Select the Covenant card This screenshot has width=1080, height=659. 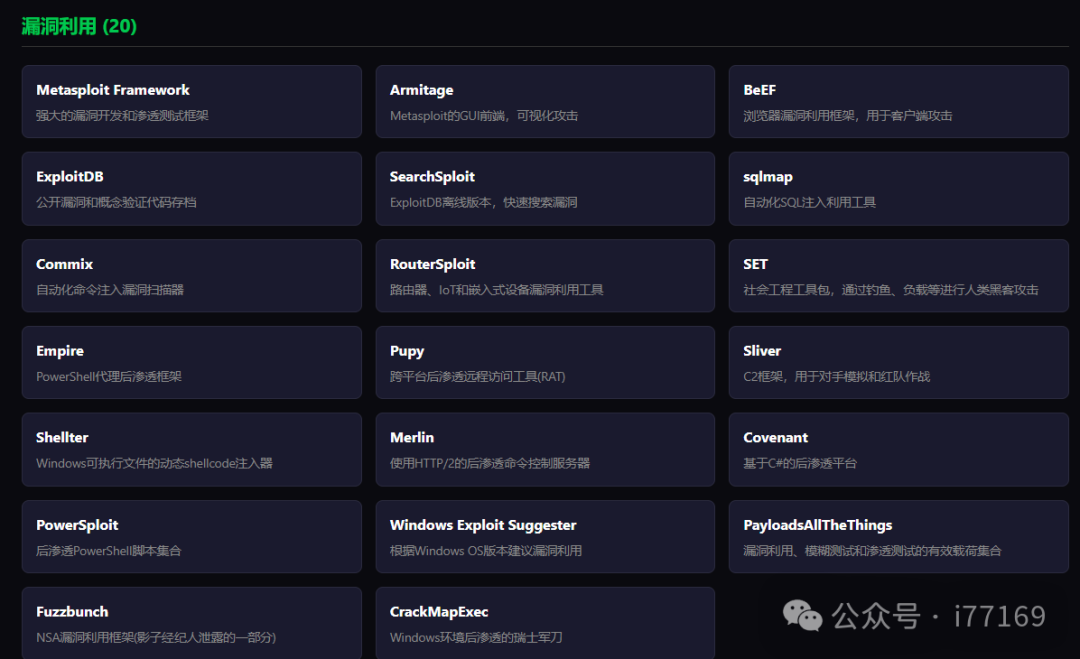[x=898, y=450]
